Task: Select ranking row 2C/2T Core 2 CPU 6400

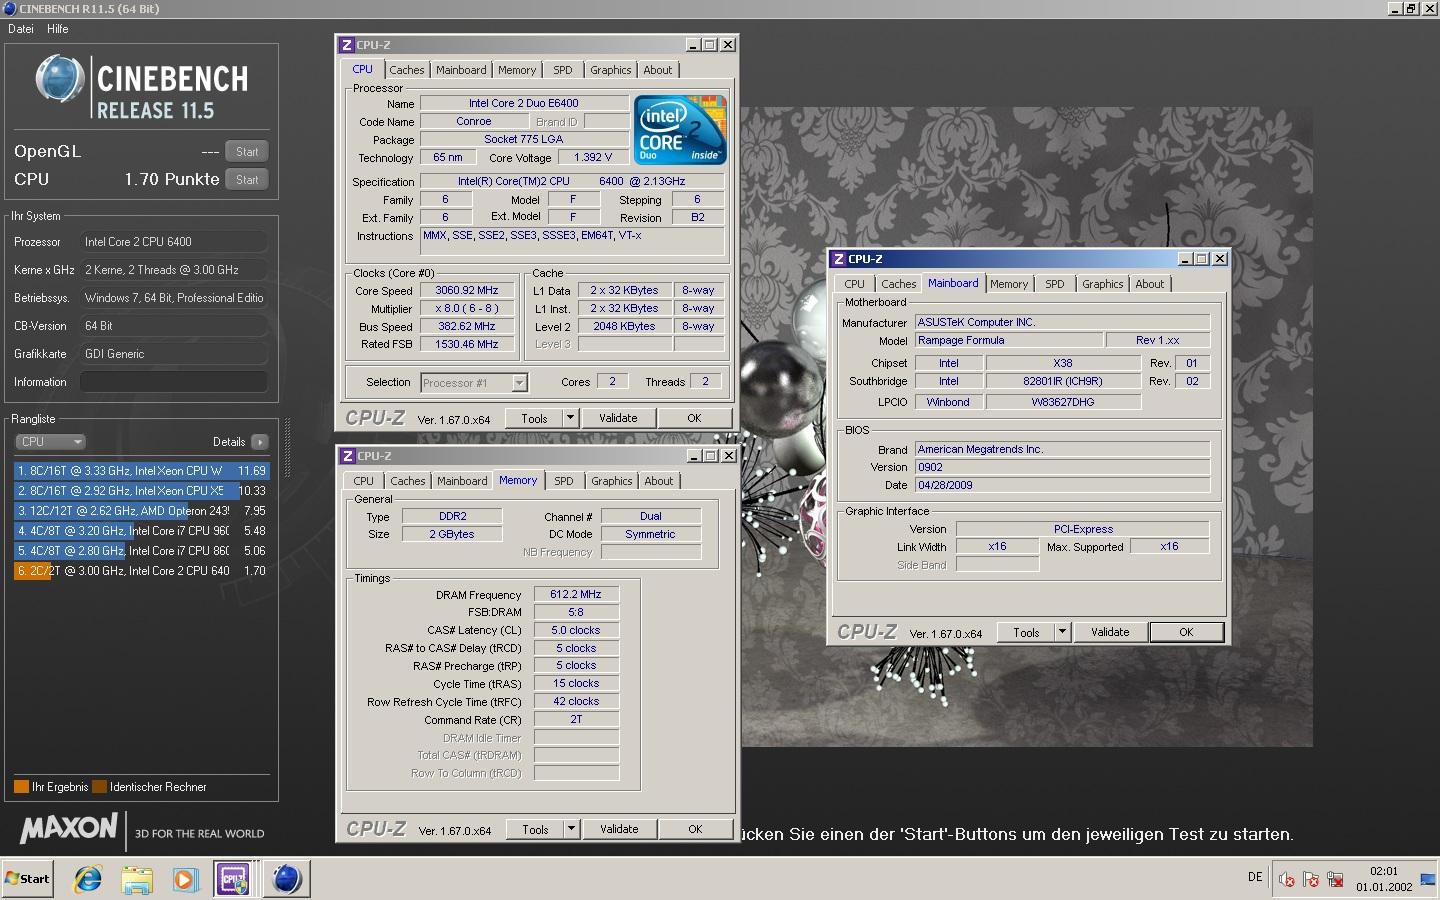Action: click(141, 571)
